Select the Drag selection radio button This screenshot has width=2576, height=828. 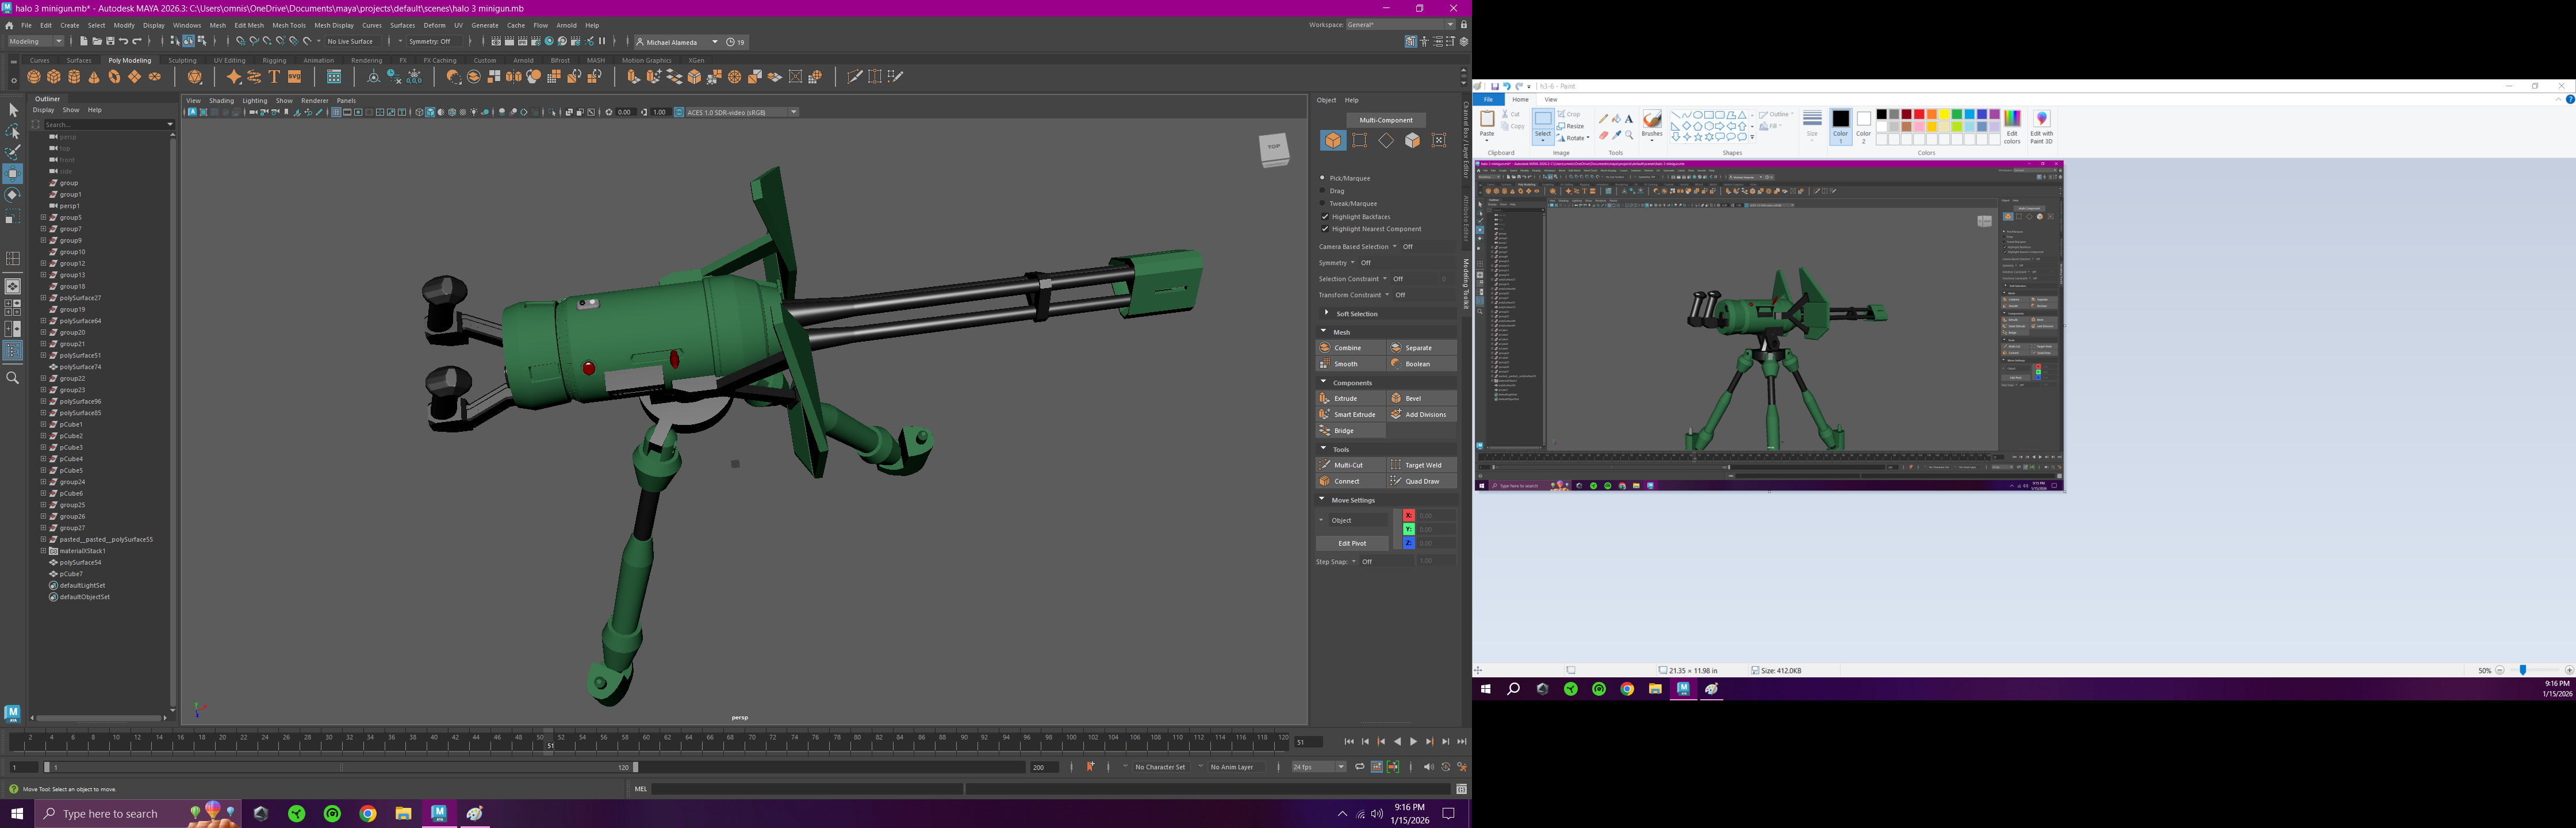pyautogui.click(x=1322, y=190)
